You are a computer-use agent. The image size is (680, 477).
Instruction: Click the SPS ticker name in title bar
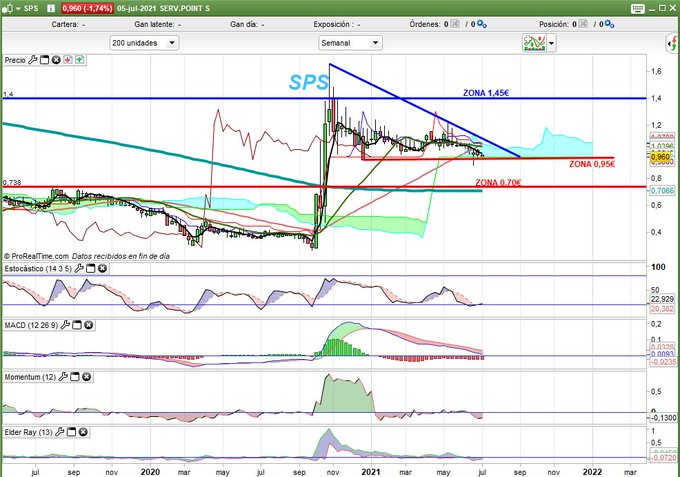pyautogui.click(x=31, y=8)
